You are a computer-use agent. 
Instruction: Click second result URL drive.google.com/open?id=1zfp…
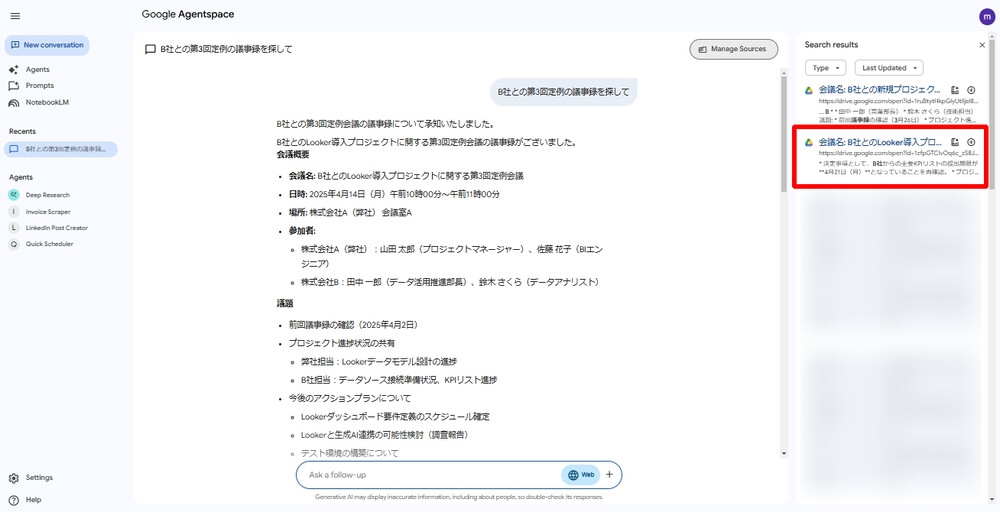(x=897, y=153)
